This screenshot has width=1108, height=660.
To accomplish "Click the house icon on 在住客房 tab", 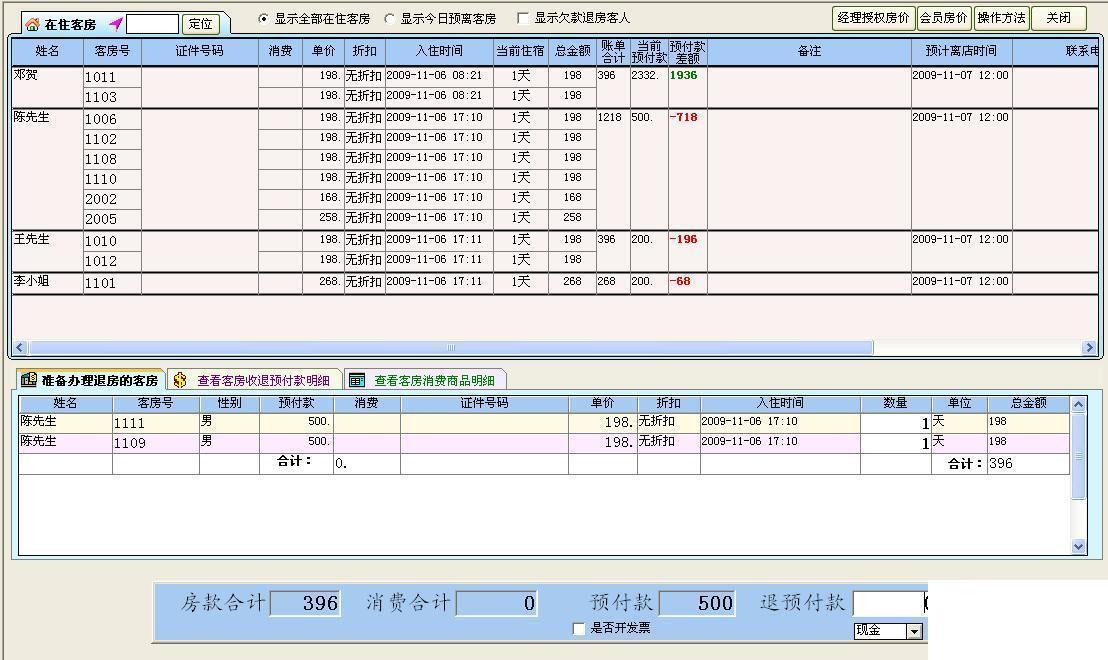I will 32,25.
